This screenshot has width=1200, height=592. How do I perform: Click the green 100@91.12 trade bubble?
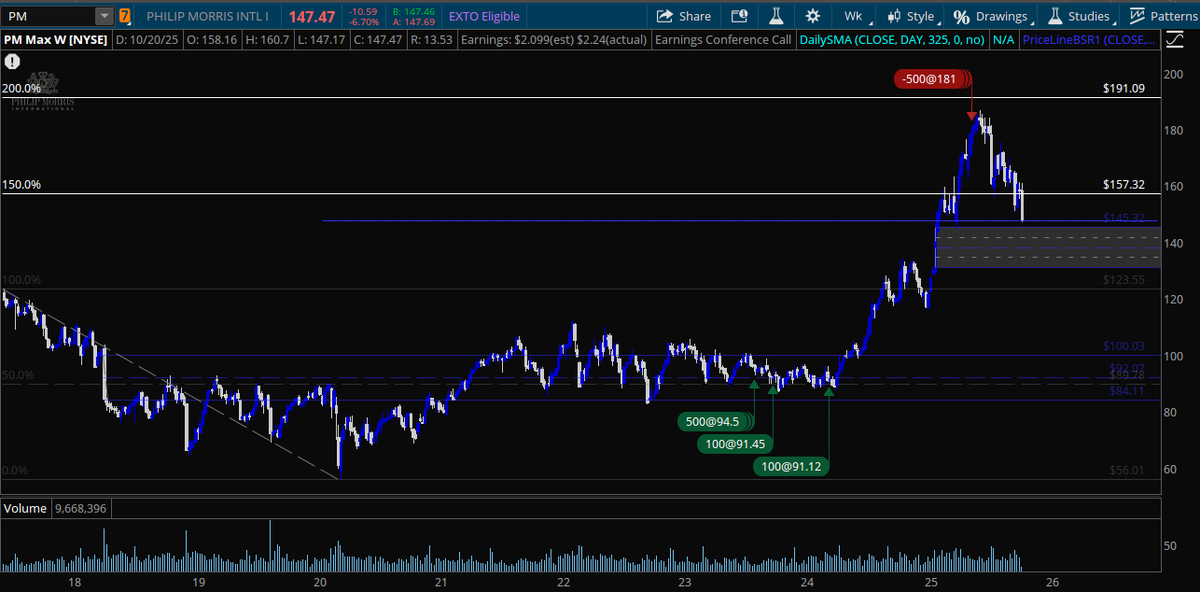pos(792,465)
